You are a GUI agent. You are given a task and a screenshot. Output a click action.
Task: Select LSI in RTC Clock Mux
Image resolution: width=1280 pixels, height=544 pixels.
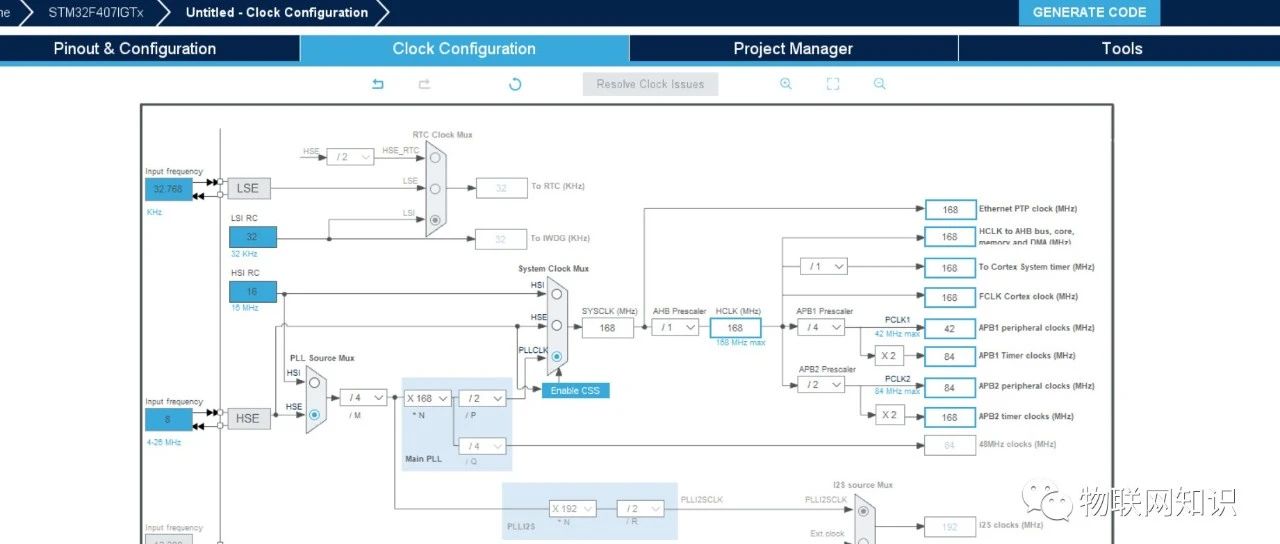[x=434, y=219]
